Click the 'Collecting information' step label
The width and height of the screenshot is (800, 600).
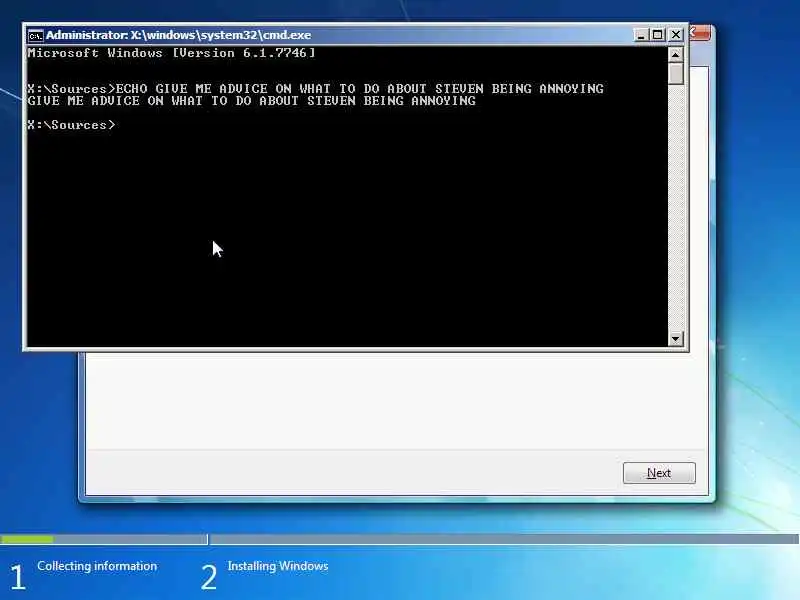point(97,566)
